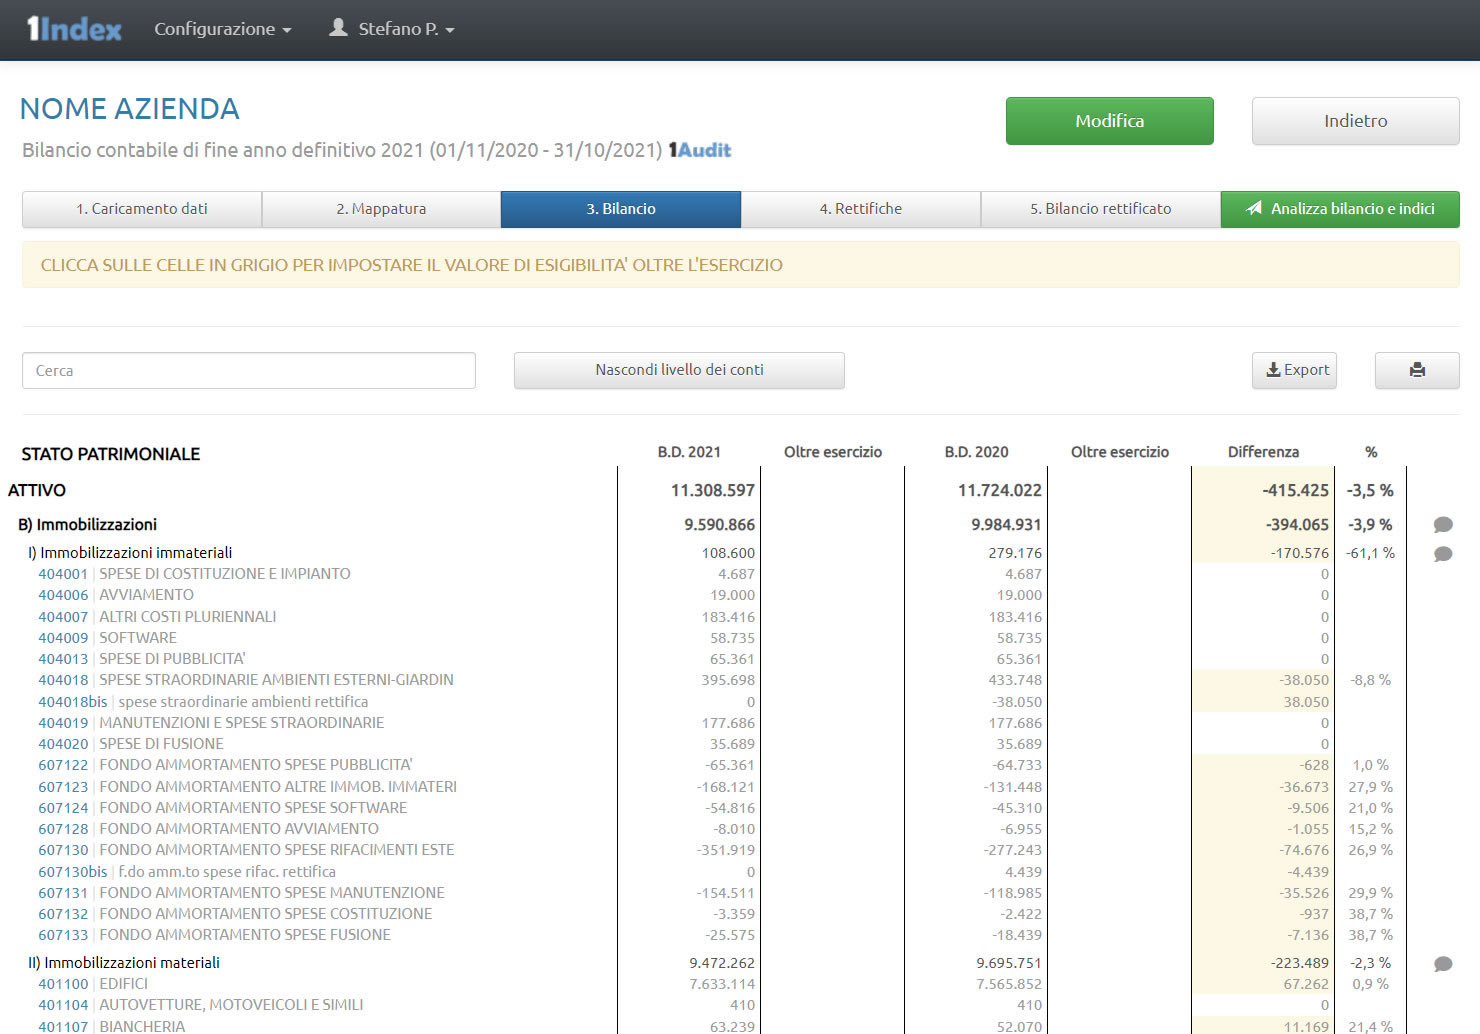Viewport: 1480px width, 1034px height.
Task: Open comment bubble for Immobilizzazioni immateriali row
Action: (1442, 554)
